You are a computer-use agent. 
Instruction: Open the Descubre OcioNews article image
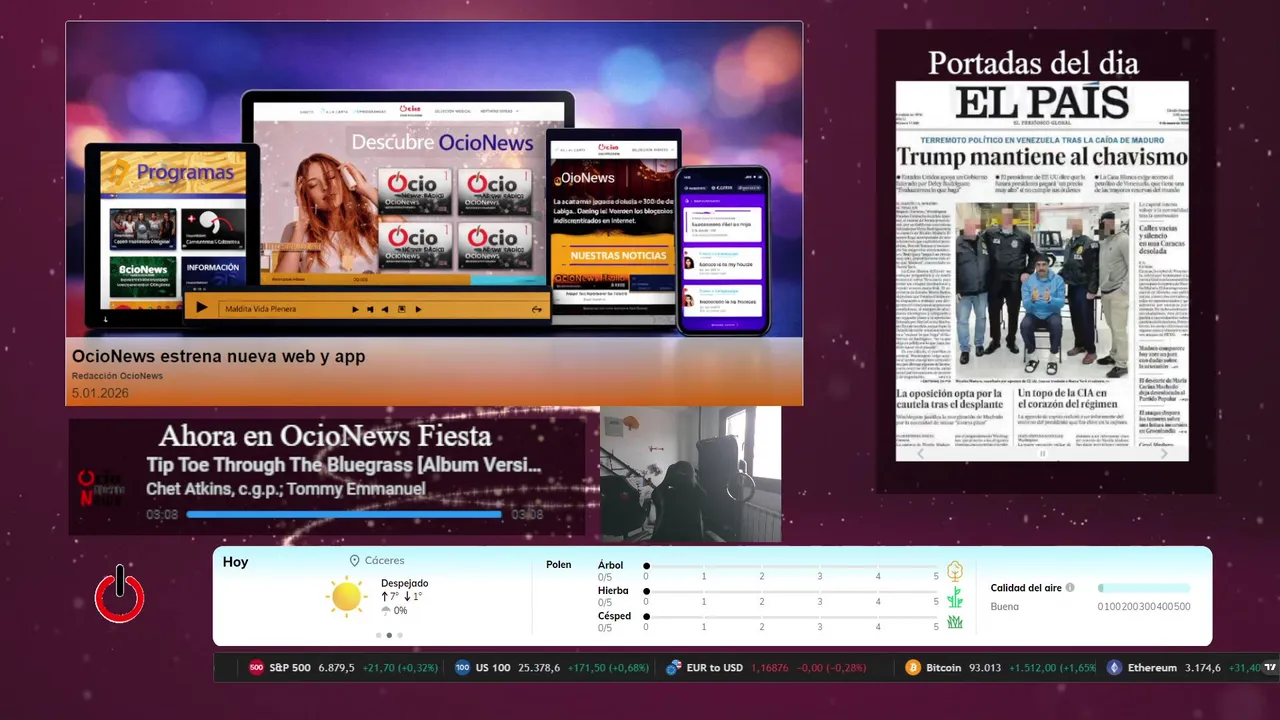pos(434,180)
